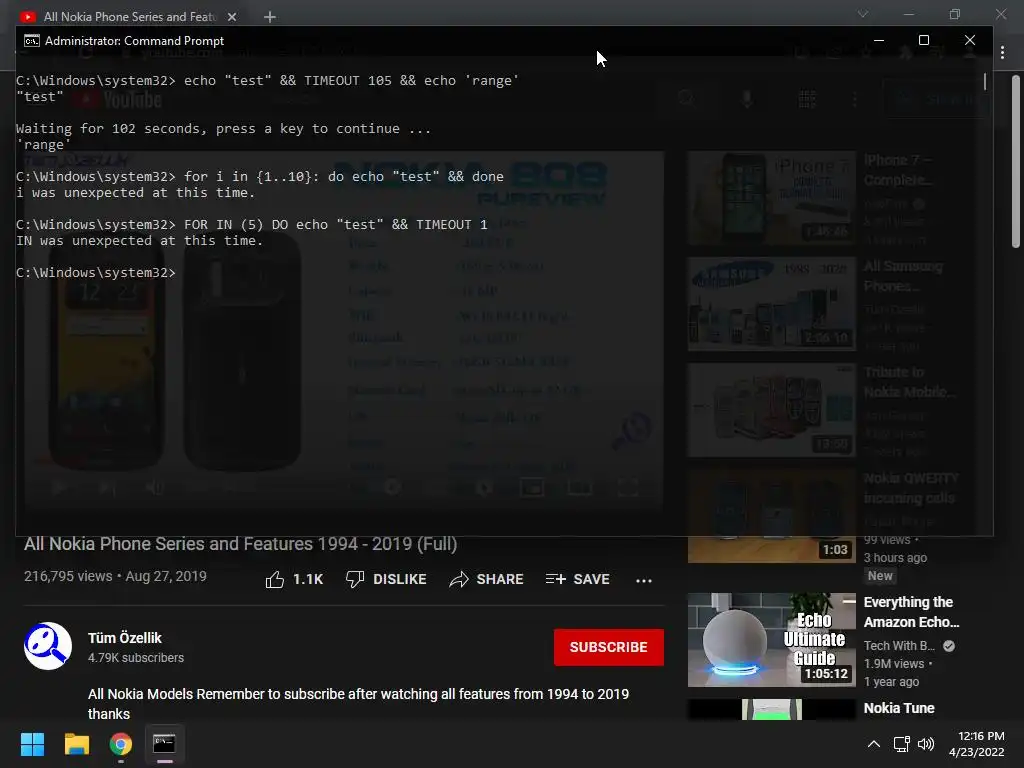Open Chrome three-dot menu
Viewport: 1024px width, 768px height.
(1002, 53)
